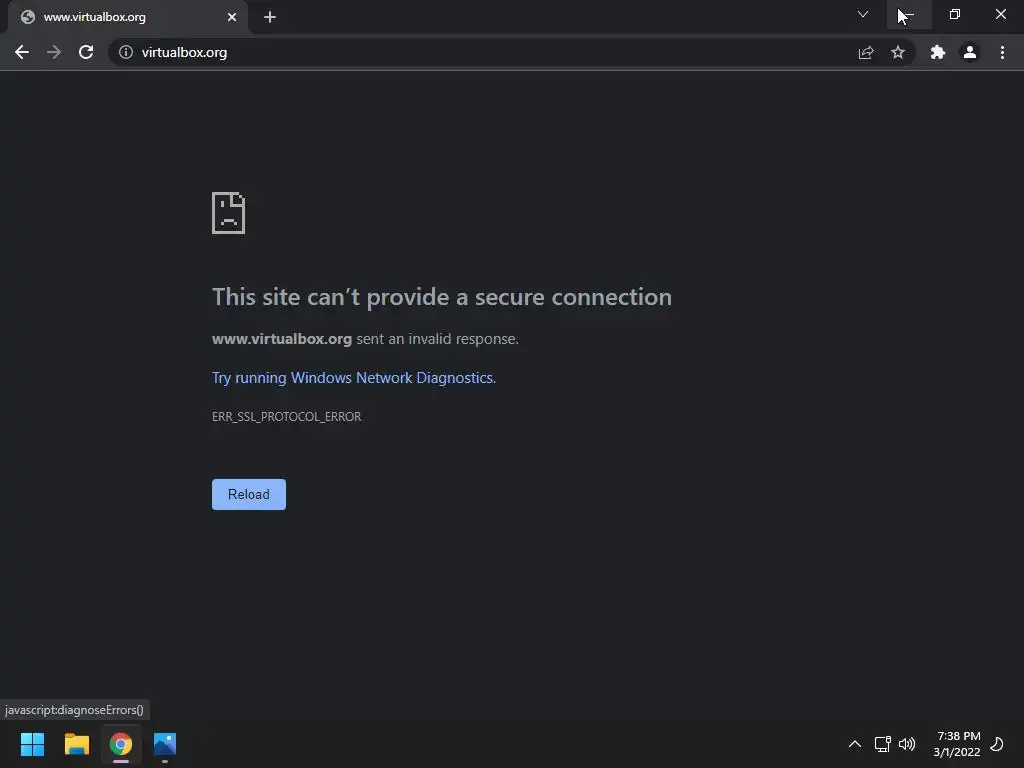Click the moon focus assist icon
This screenshot has width=1024, height=768.
[997, 744]
